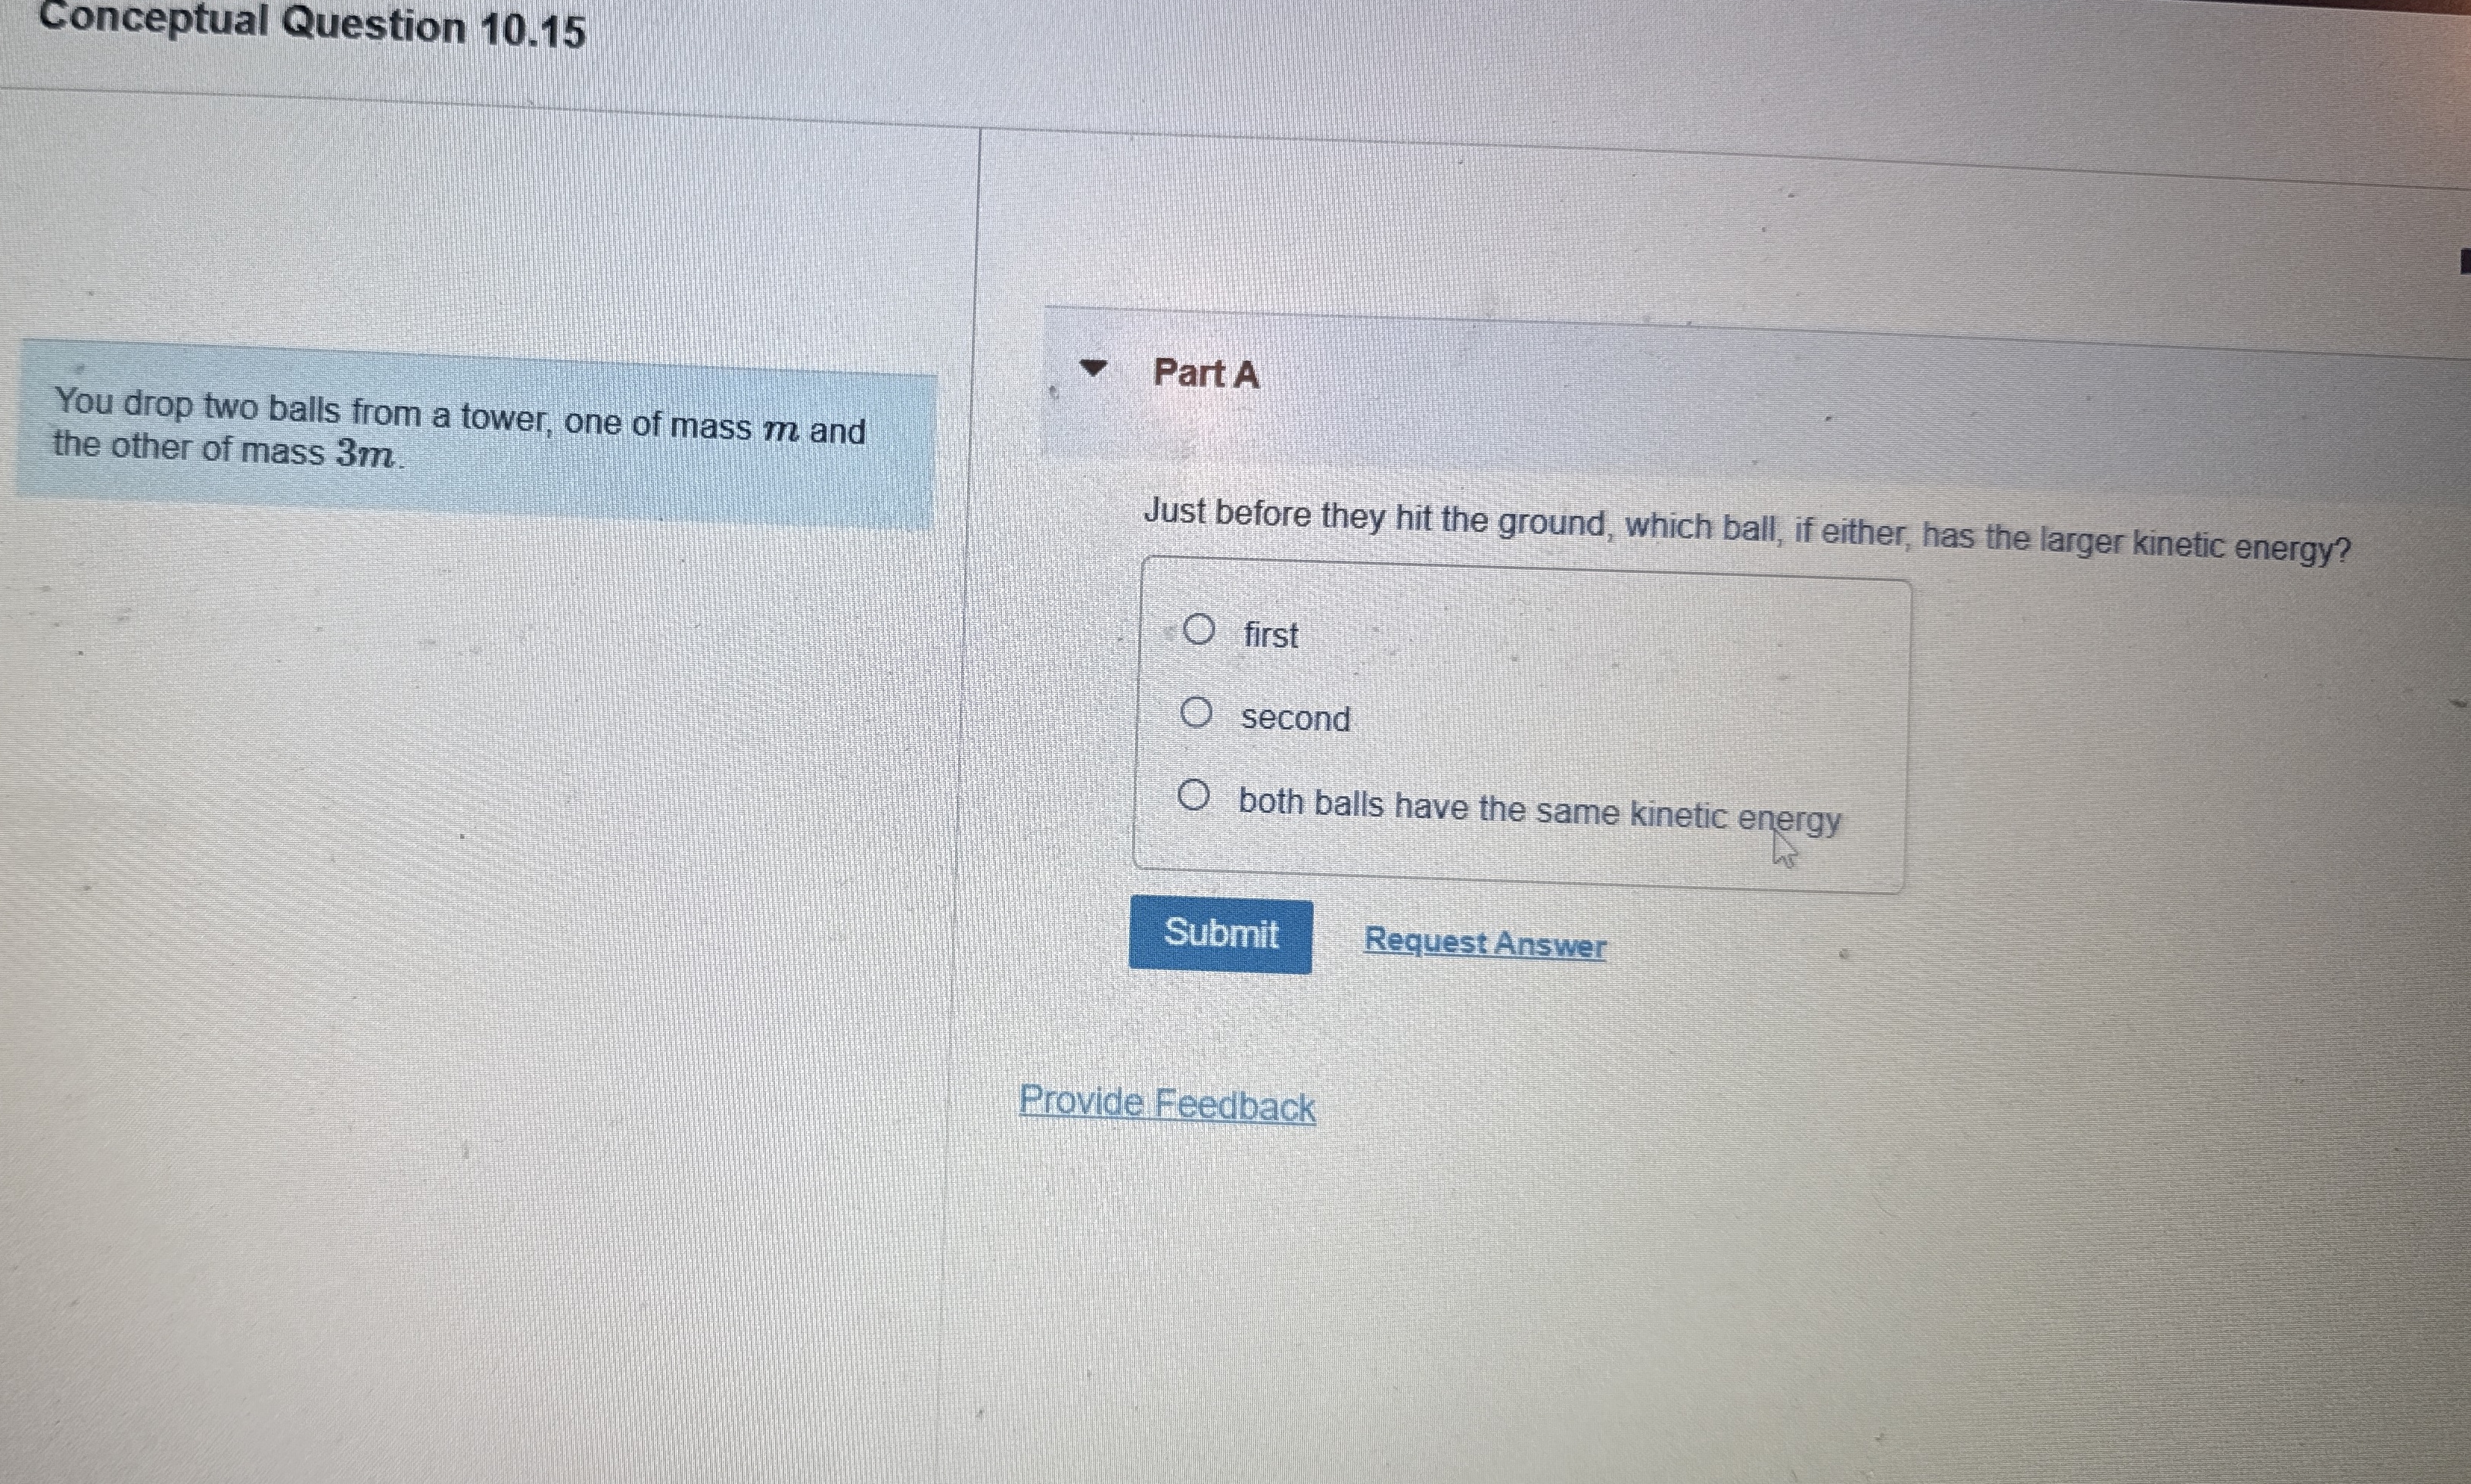The image size is (2471, 1484).
Task: Click the "first" answer option text
Action: (1270, 635)
